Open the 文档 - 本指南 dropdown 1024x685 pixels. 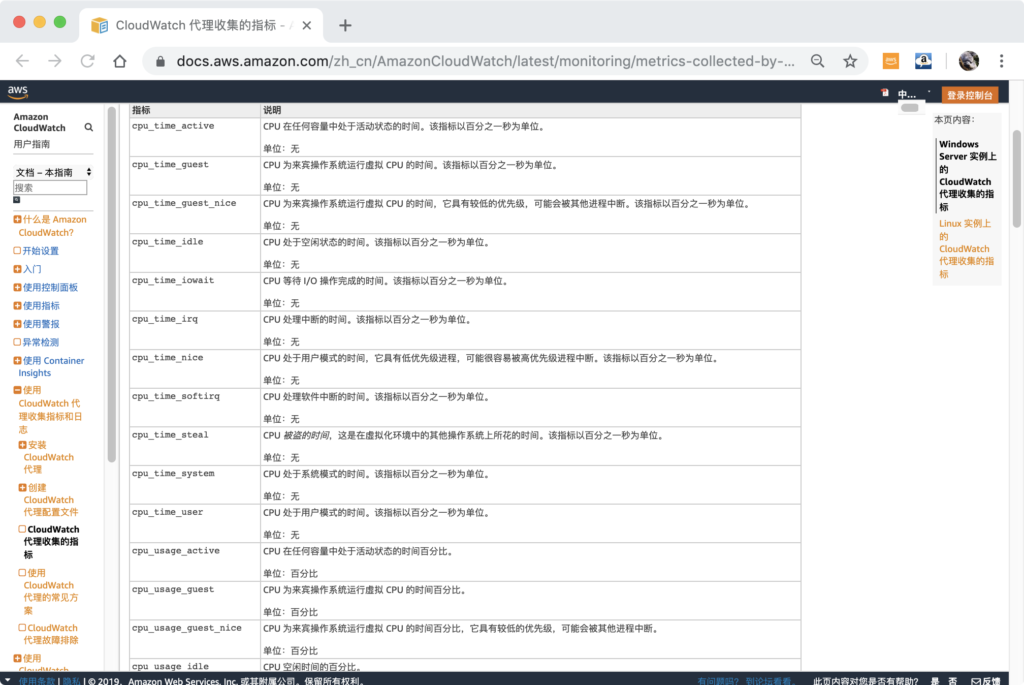pos(53,172)
